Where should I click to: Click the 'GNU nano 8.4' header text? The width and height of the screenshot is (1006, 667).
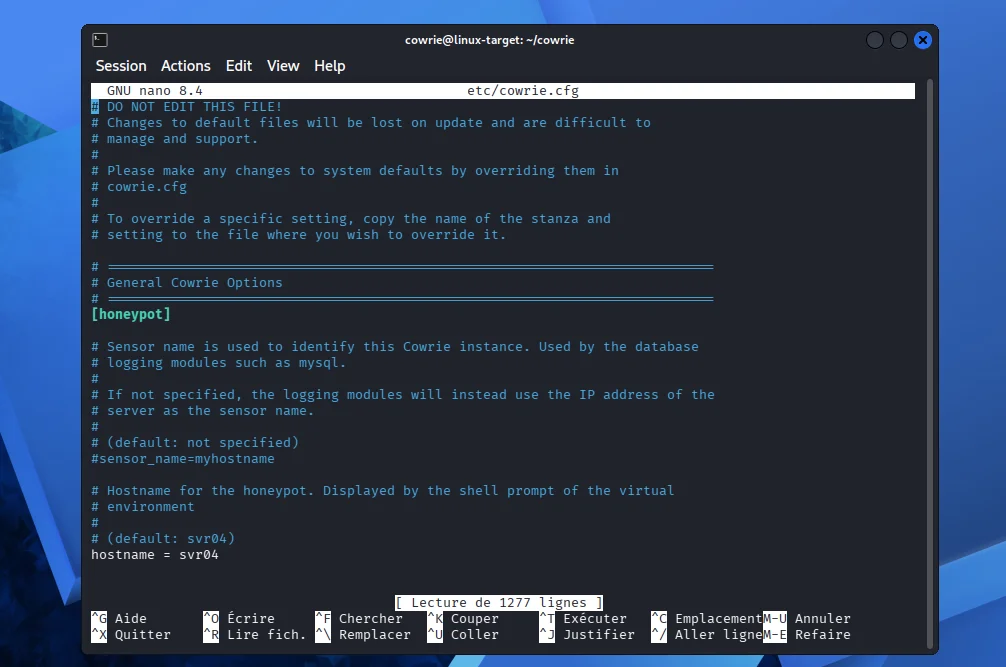coord(155,90)
